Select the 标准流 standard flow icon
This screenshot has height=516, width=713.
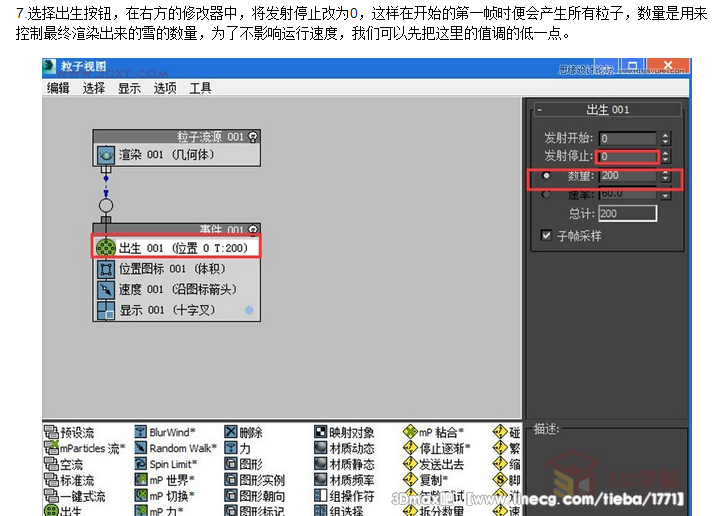coord(51,480)
